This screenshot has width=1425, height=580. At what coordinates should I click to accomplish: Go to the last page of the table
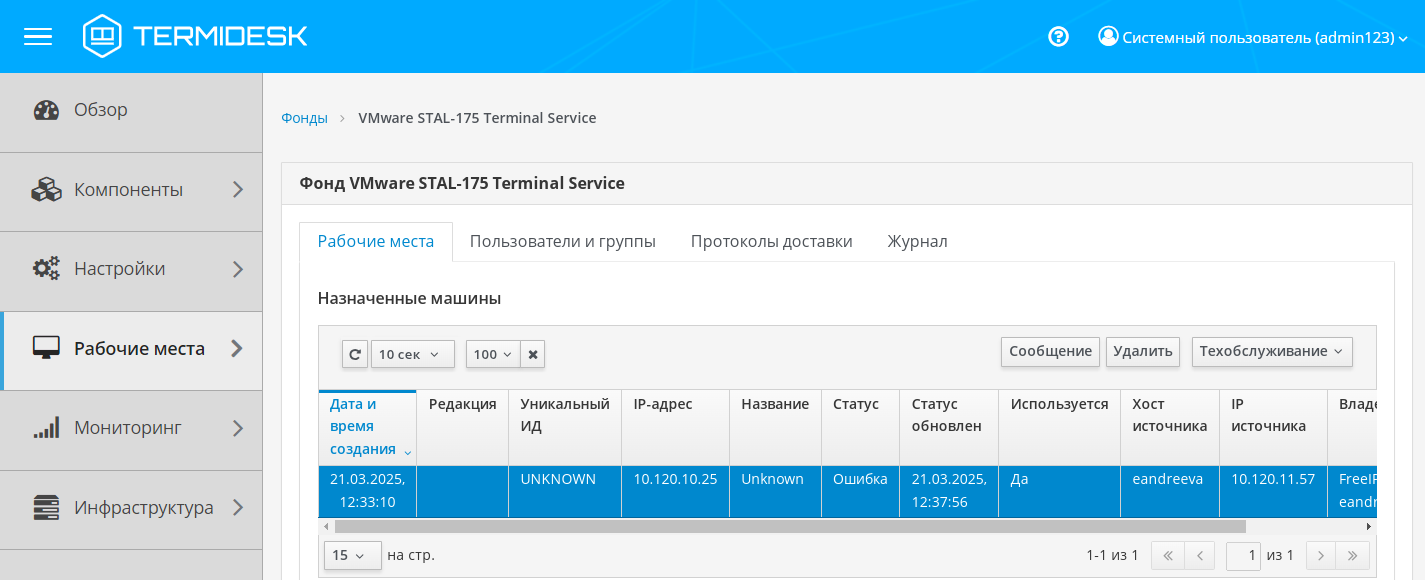(1352, 555)
